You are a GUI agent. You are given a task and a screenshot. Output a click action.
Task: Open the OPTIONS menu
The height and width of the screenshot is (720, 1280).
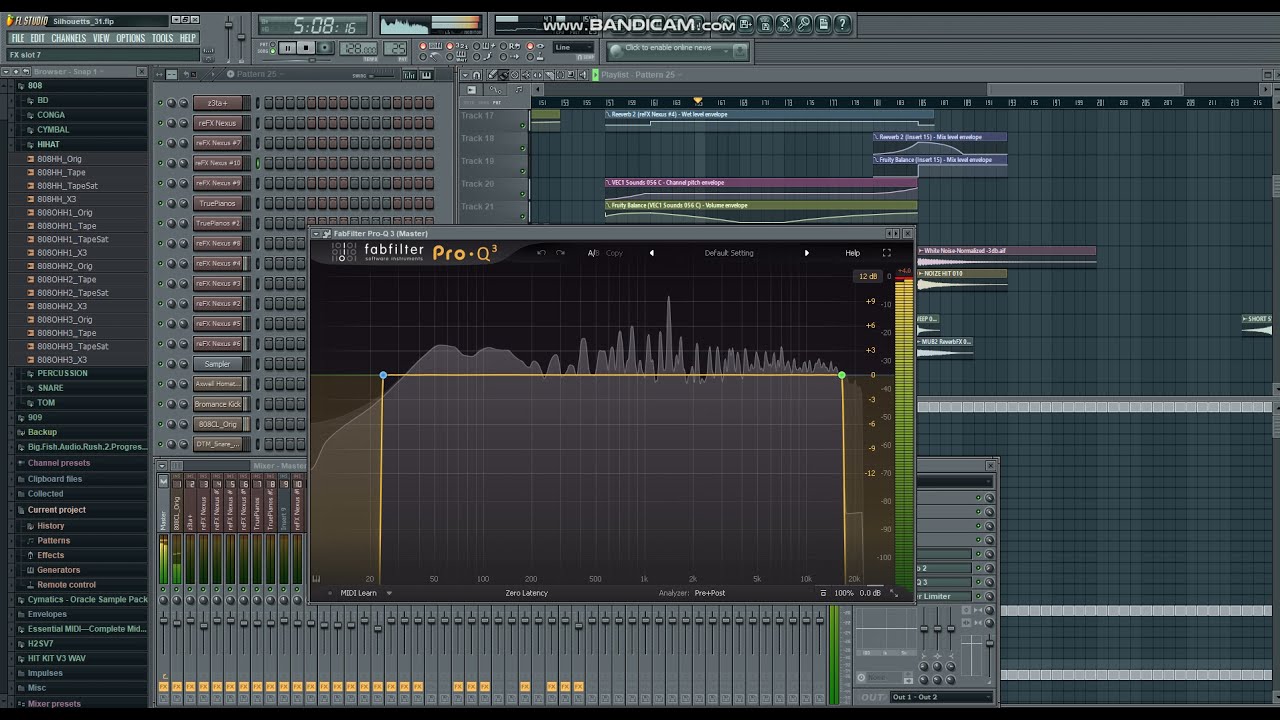tap(131, 38)
